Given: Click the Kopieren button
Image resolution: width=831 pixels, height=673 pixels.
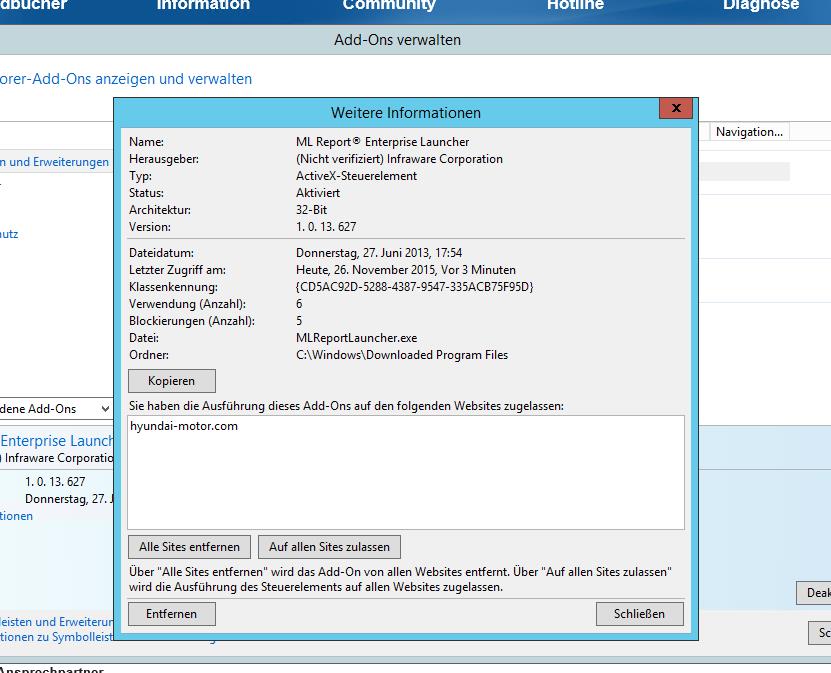Looking at the screenshot, I should 172,381.
